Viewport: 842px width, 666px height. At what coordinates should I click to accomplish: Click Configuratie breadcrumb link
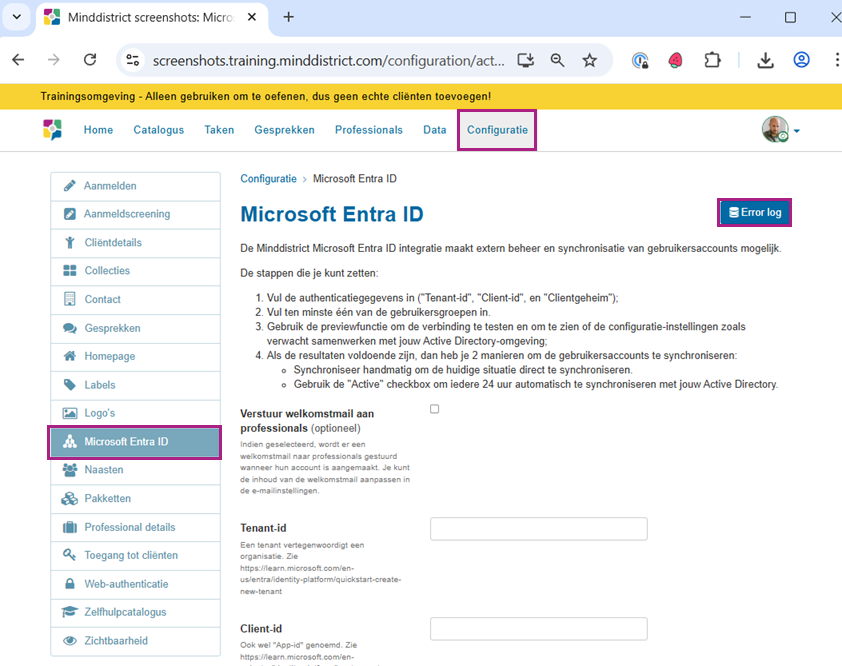coord(268,179)
